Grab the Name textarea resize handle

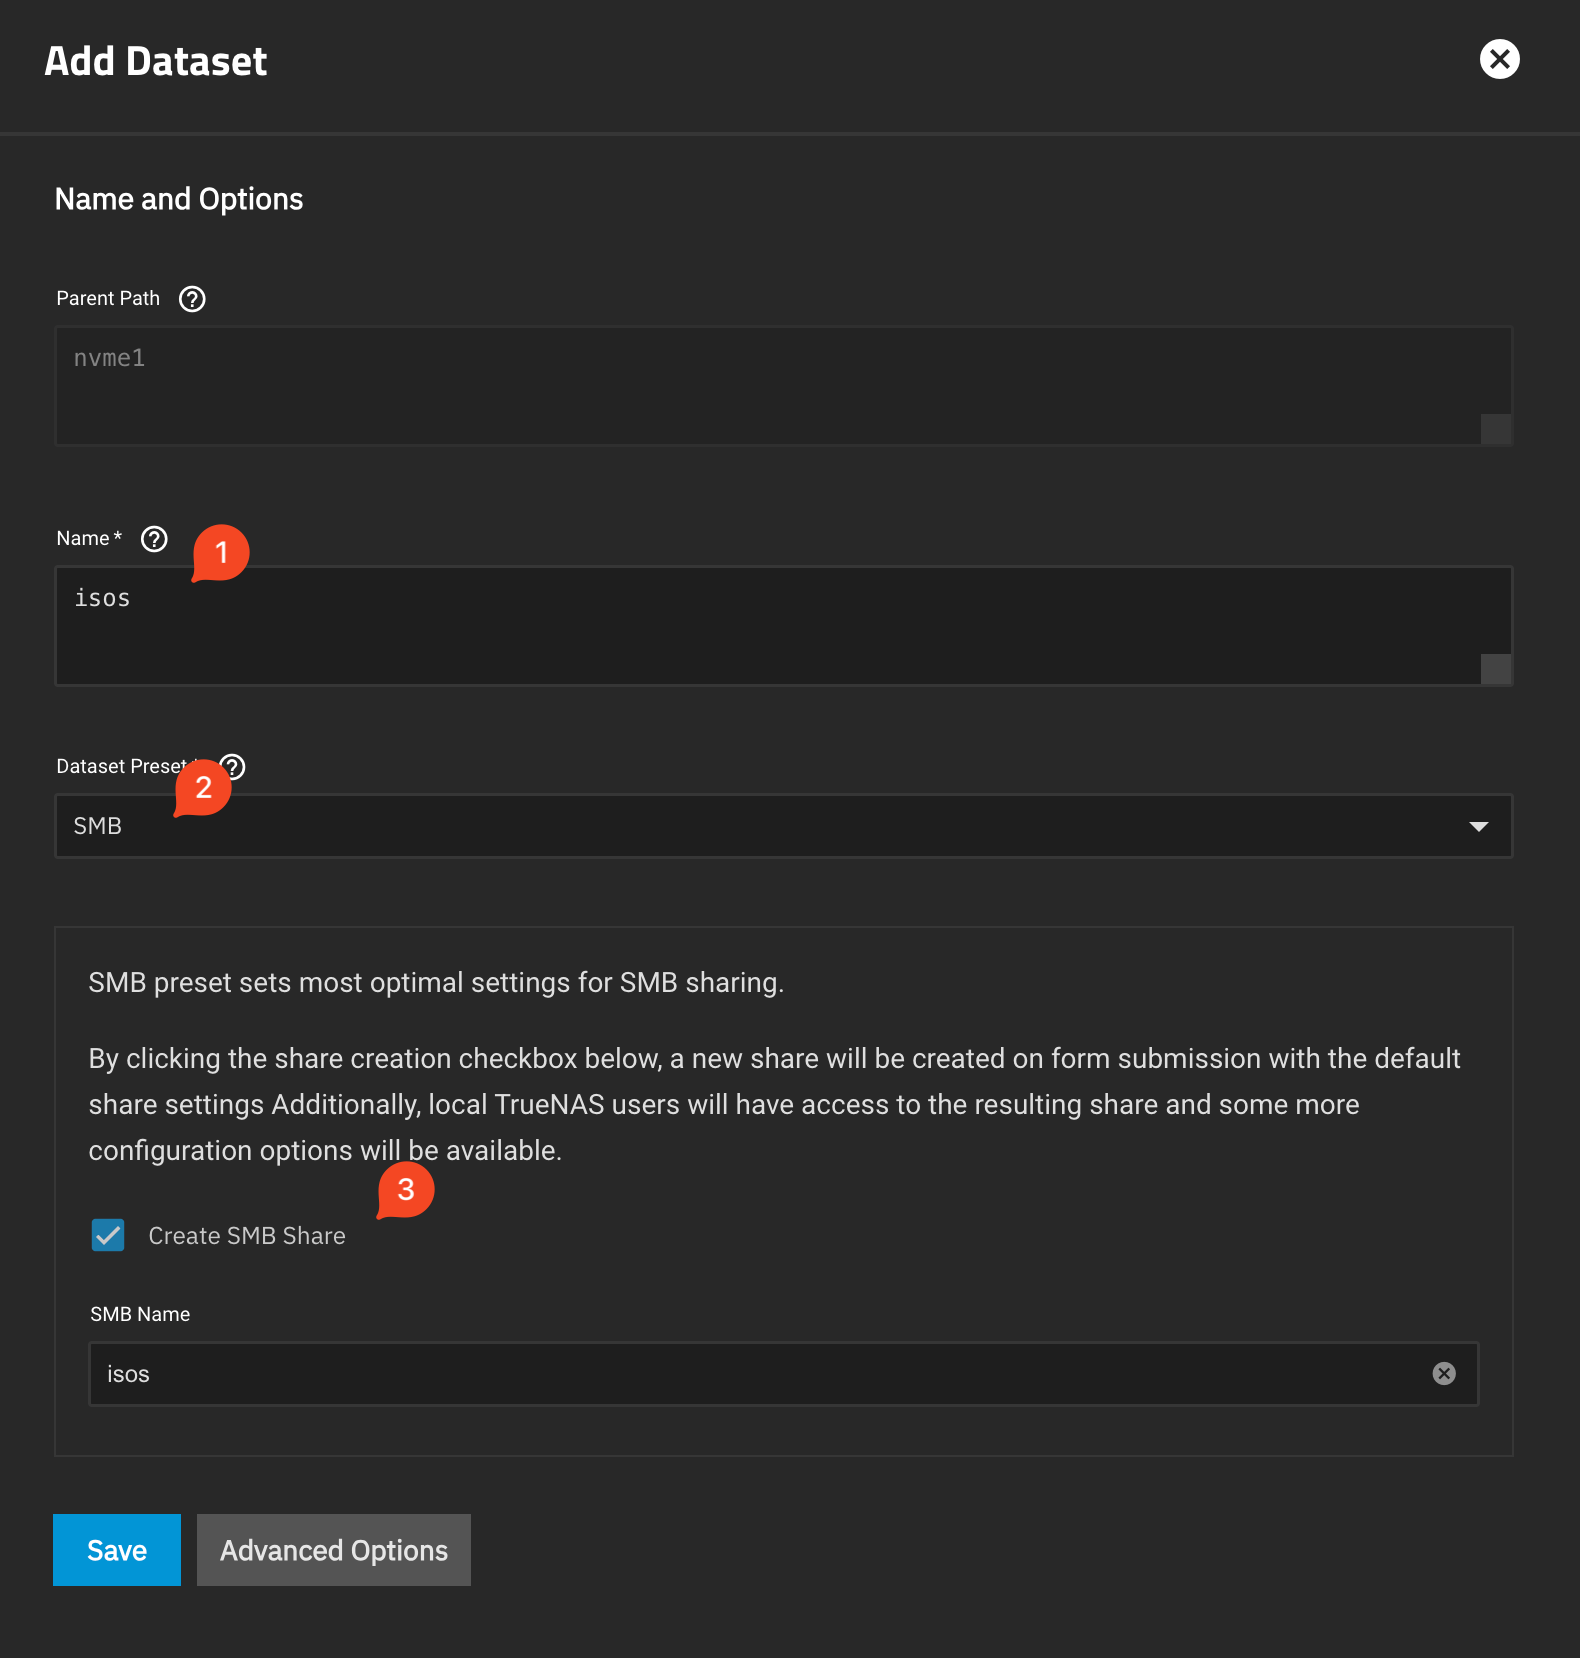(1496, 669)
